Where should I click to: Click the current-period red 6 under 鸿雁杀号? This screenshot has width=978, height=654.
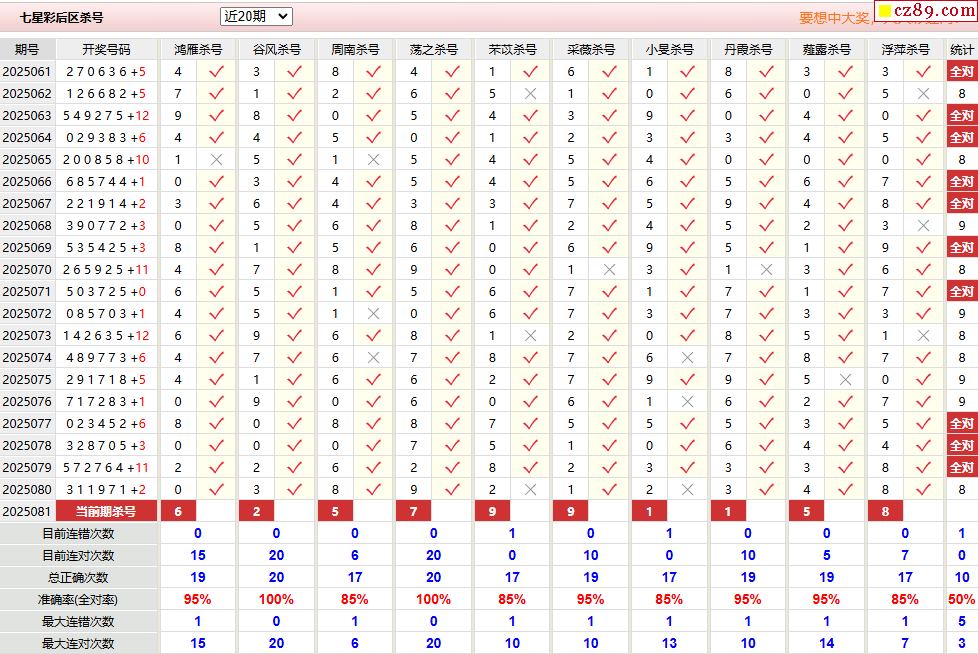(178, 511)
